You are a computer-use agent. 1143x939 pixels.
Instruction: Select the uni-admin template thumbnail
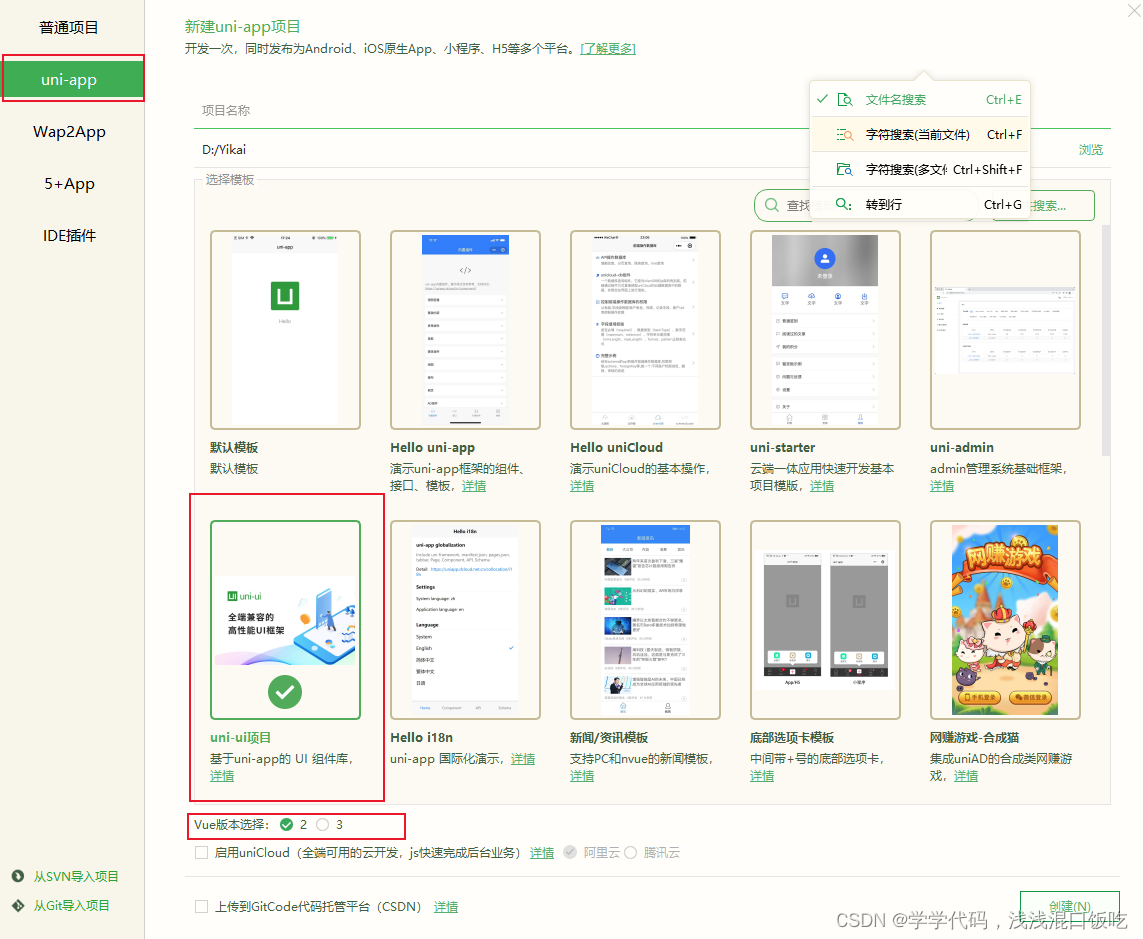click(x=1005, y=330)
